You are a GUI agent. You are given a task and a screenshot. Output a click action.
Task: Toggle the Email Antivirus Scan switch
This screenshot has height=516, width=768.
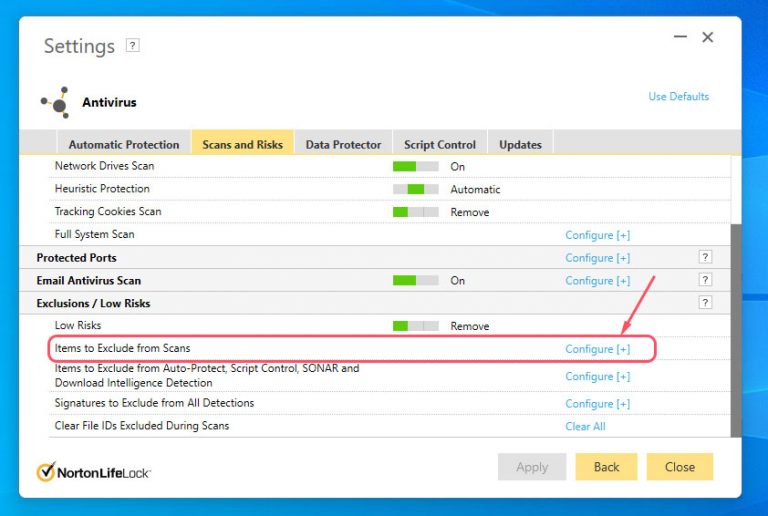pyautogui.click(x=415, y=281)
